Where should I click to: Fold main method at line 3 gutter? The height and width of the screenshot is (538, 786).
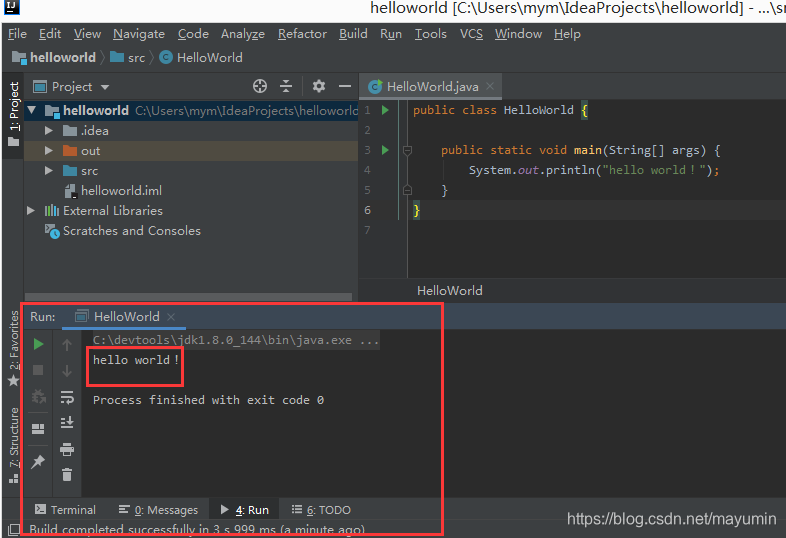(x=408, y=150)
